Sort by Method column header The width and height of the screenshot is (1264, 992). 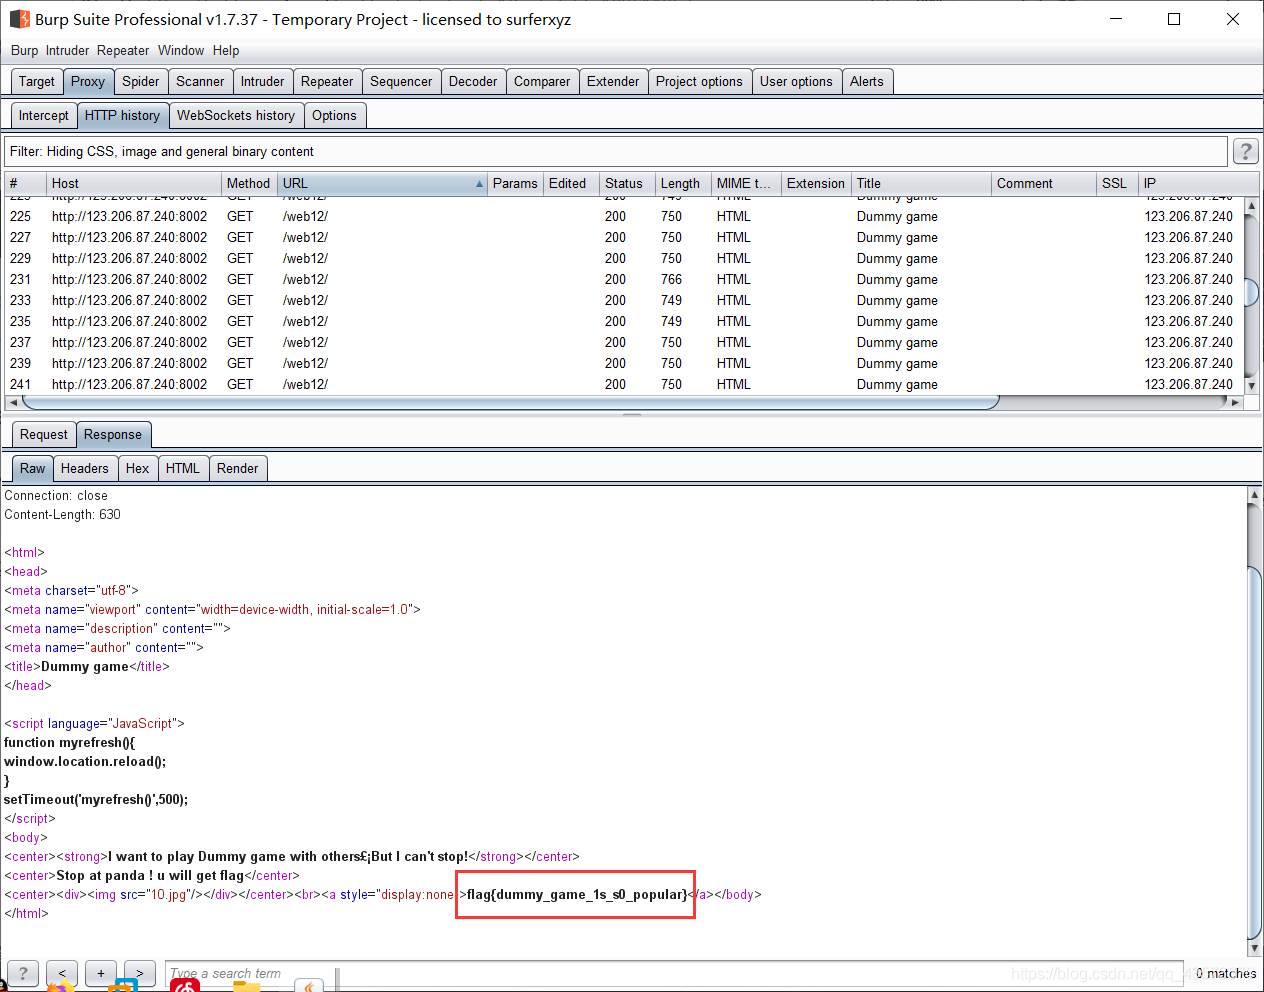tap(249, 184)
